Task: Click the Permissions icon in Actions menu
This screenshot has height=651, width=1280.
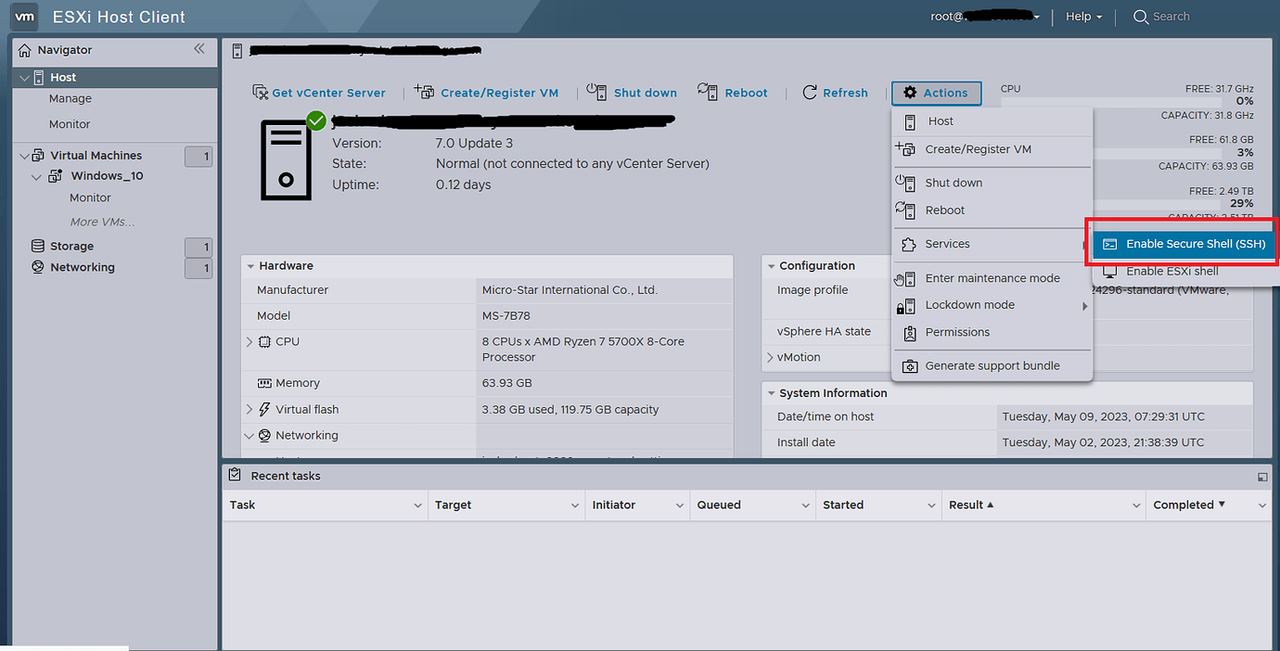Action: [909, 333]
